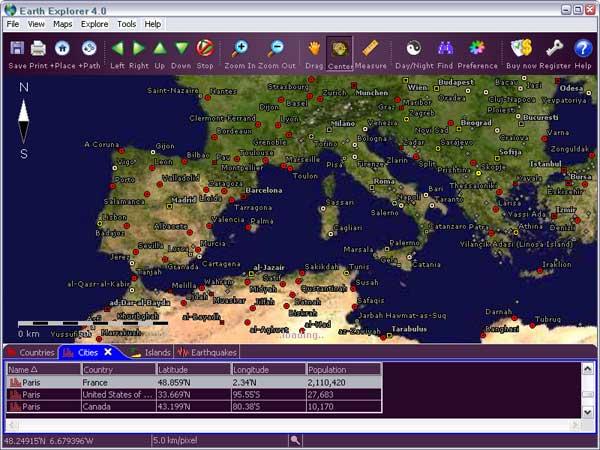The width and height of the screenshot is (600, 450).
Task: Open the Explore menu
Action: (x=95, y=24)
